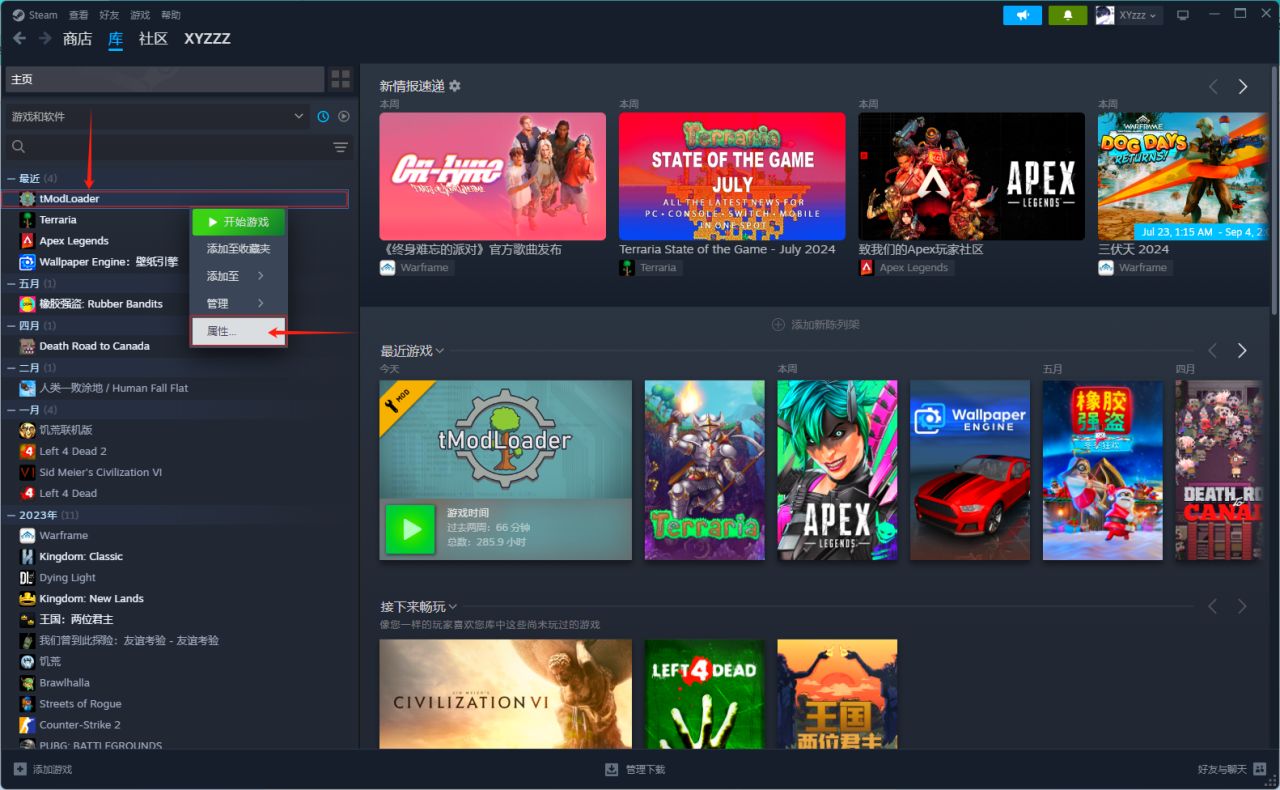Open the Steam menu

pyautogui.click(x=35, y=15)
